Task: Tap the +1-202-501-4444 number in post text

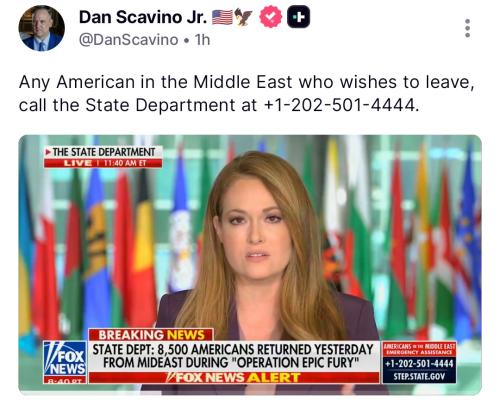Action: tap(339, 105)
